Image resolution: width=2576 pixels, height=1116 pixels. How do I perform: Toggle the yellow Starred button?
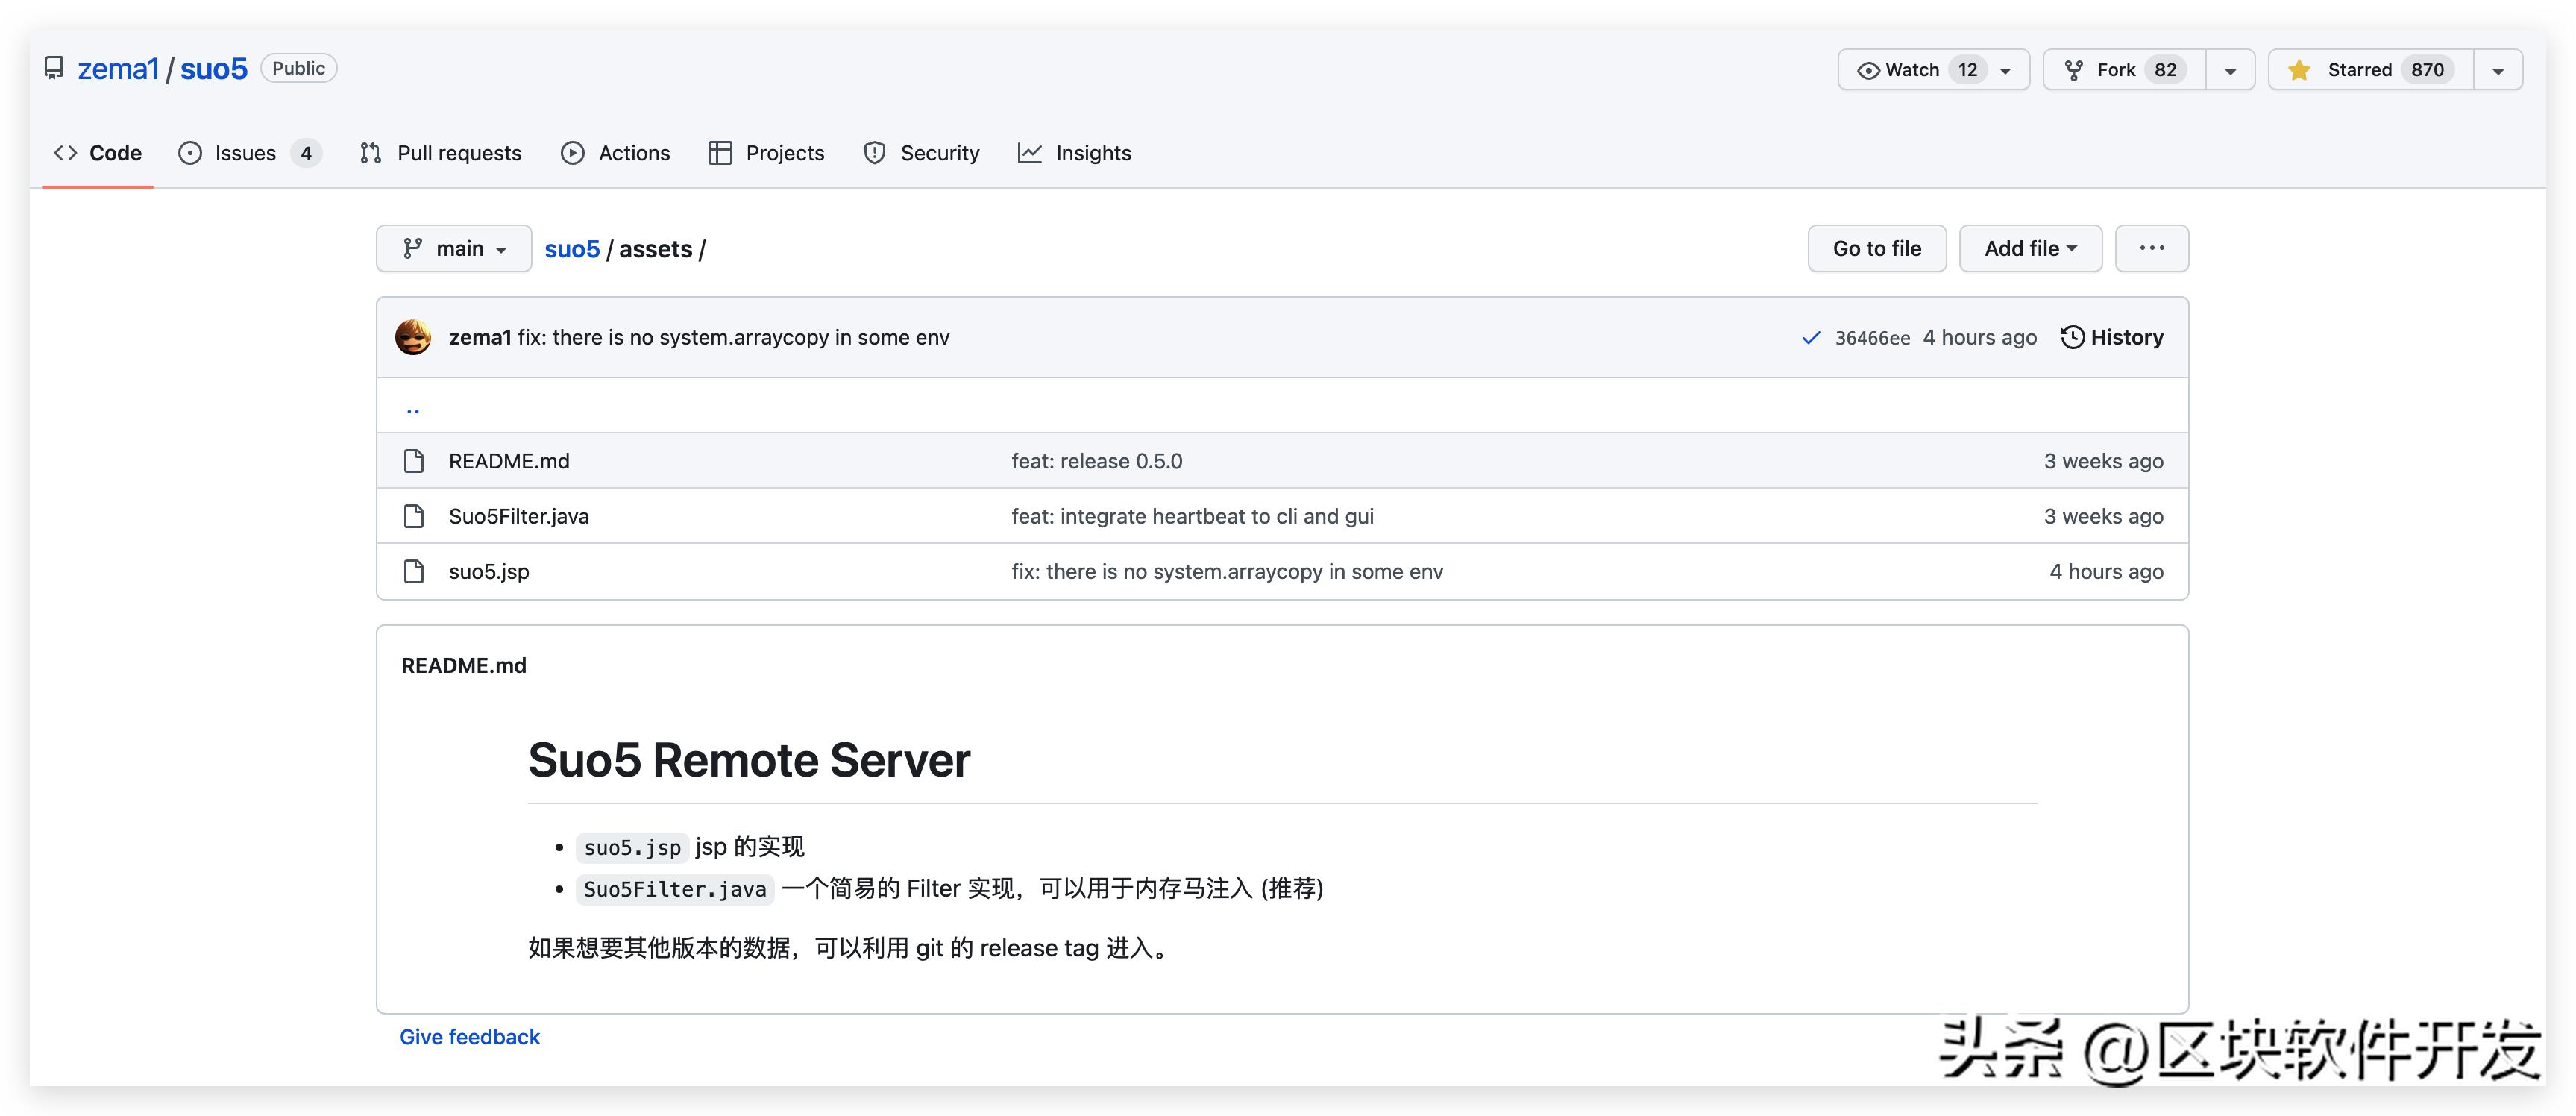click(2370, 70)
